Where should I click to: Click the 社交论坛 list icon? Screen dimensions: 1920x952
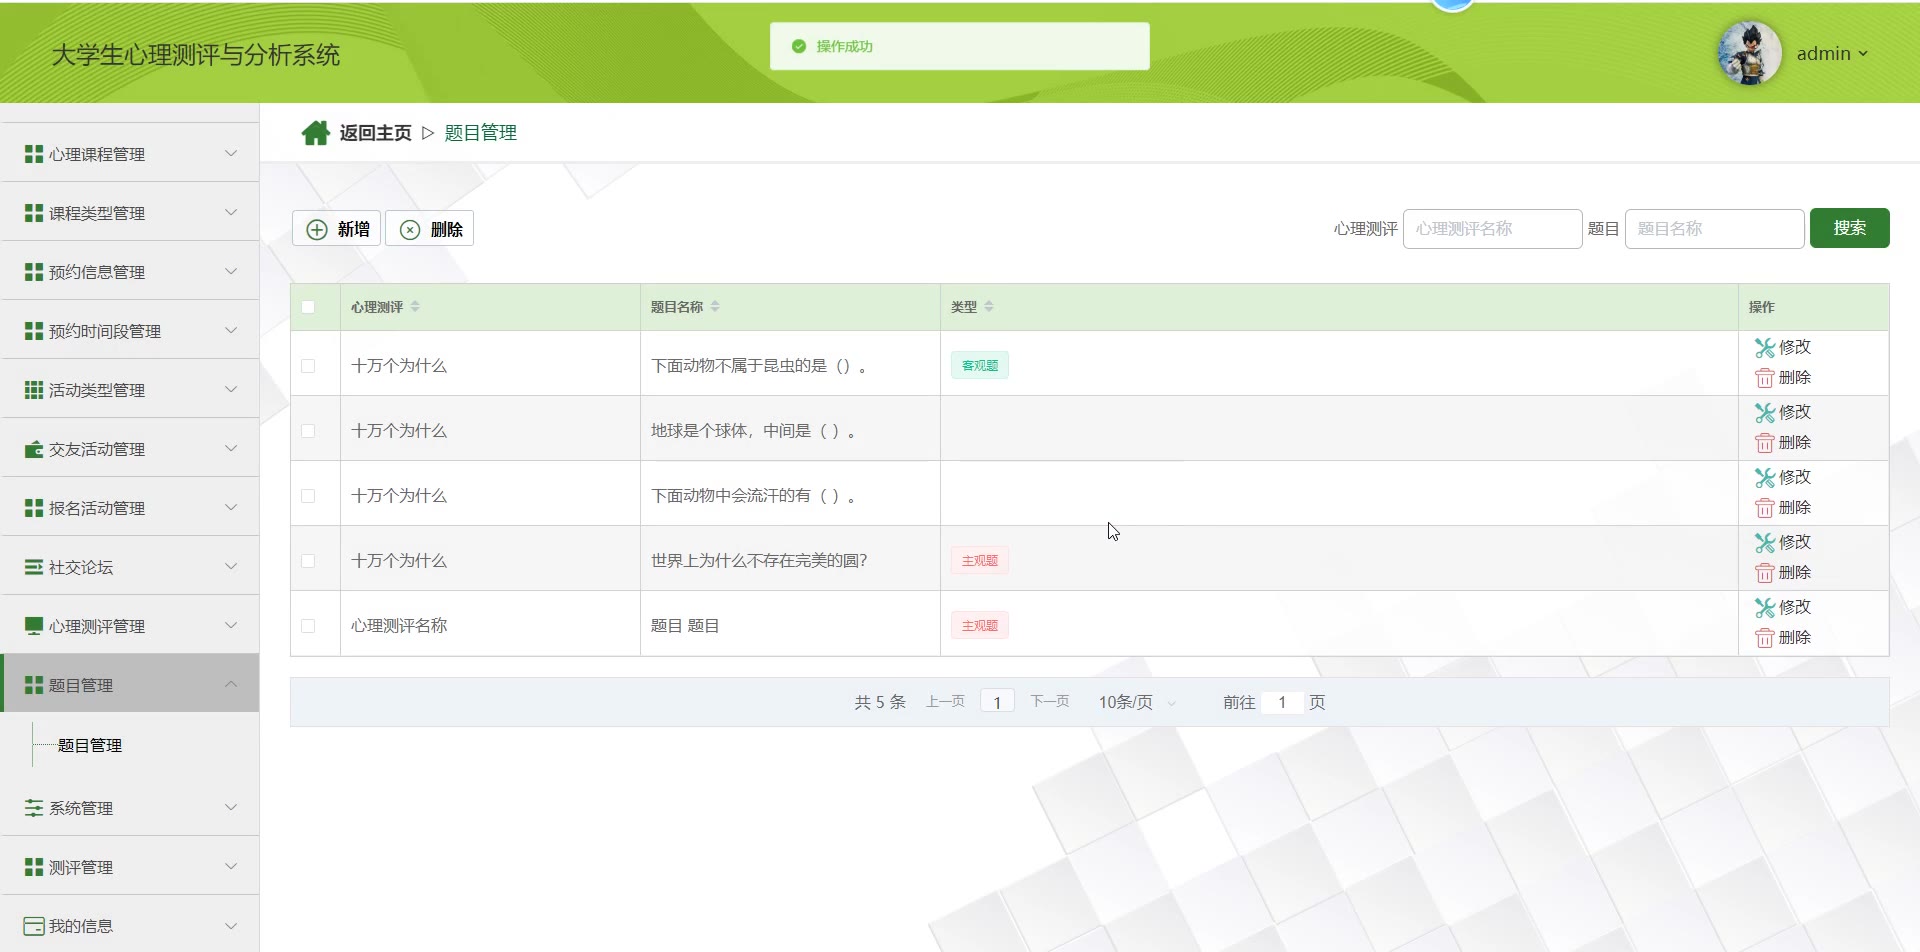click(34, 567)
